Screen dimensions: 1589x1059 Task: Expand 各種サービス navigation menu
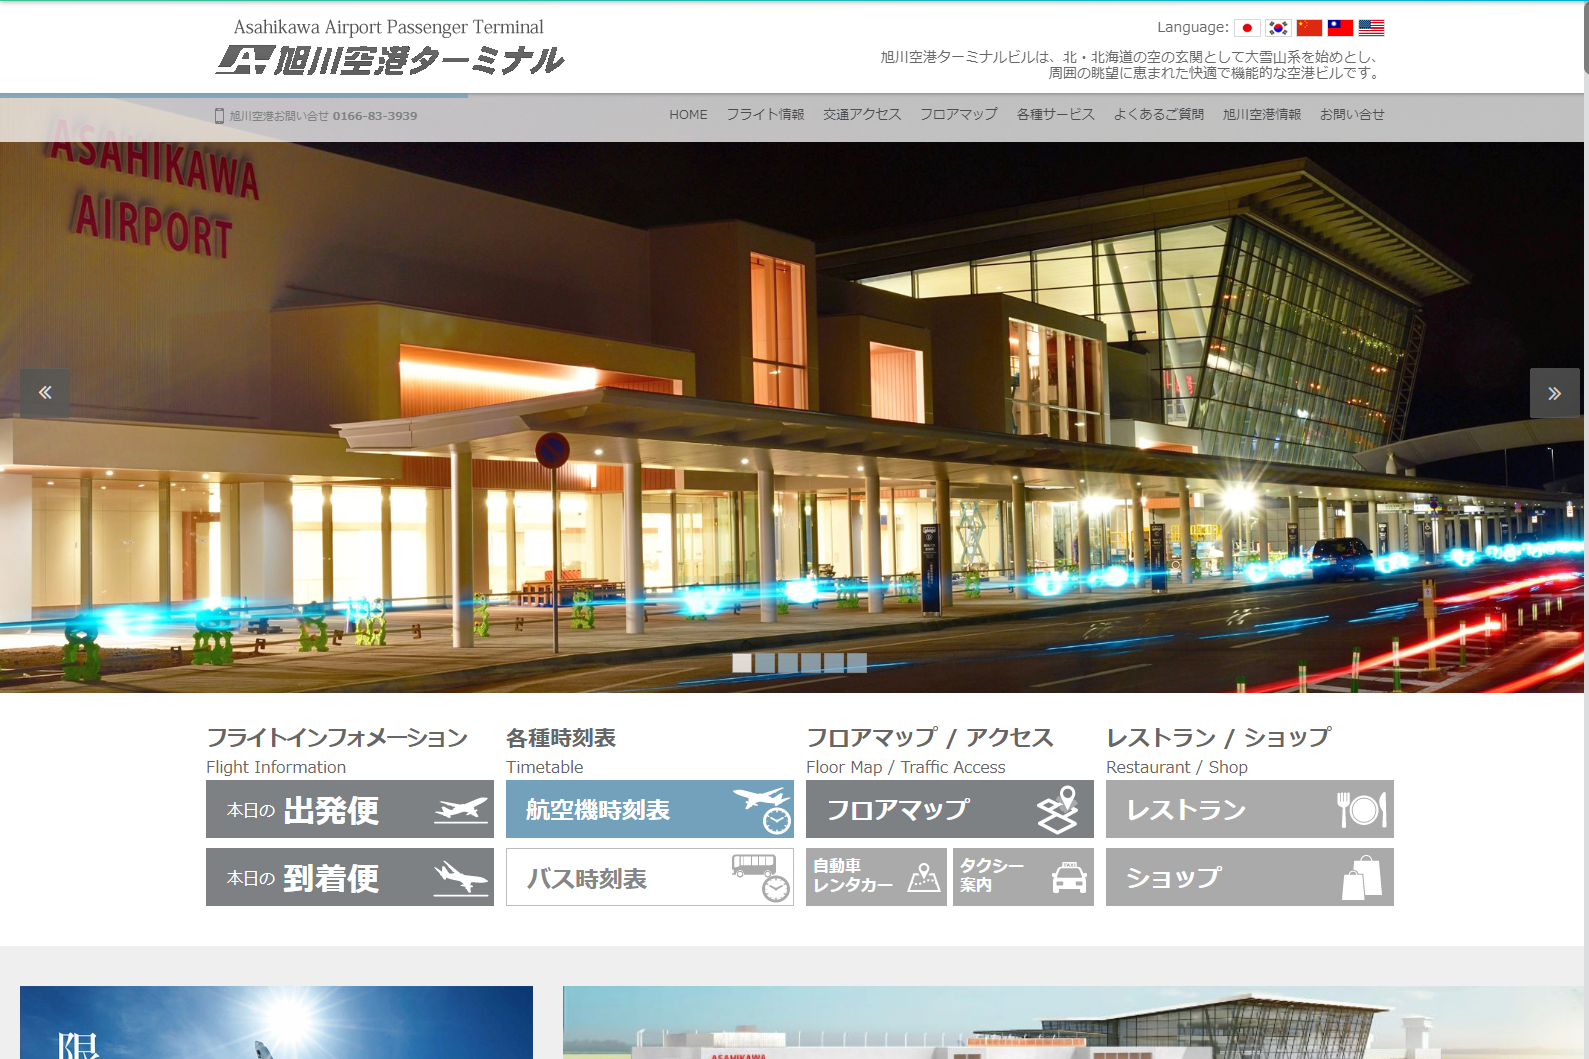coord(1055,115)
